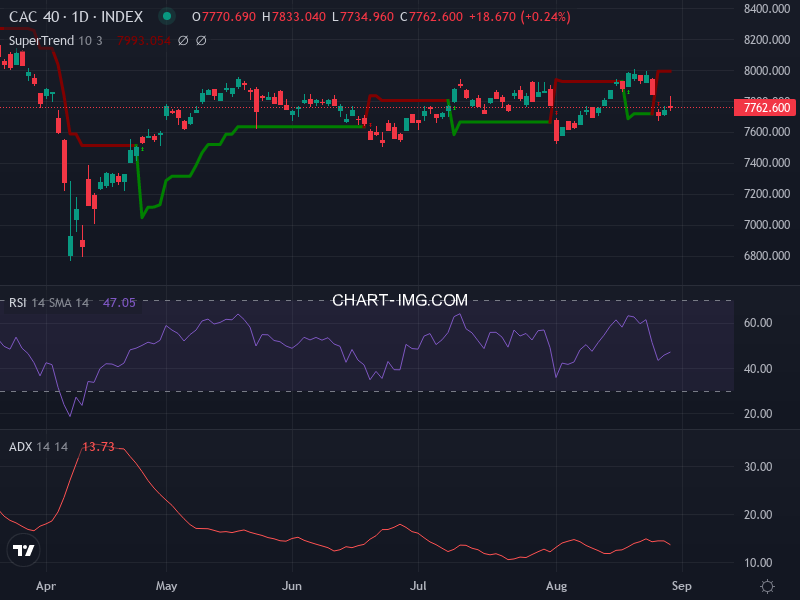Click the 7400.000 price axis label

[x=767, y=163]
